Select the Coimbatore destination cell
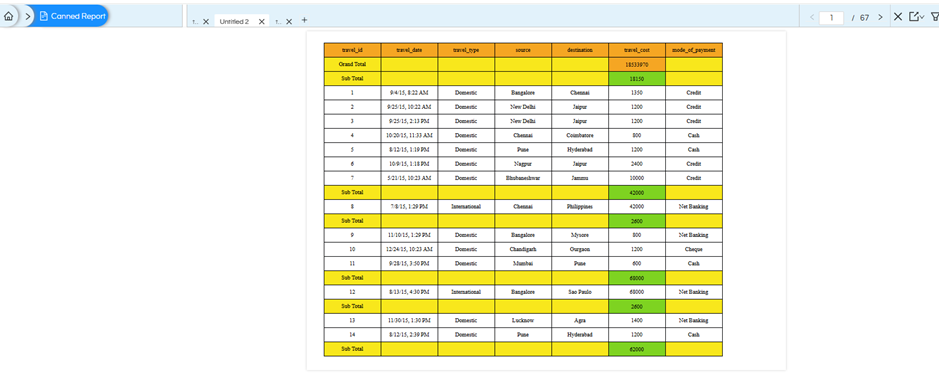 click(580, 135)
